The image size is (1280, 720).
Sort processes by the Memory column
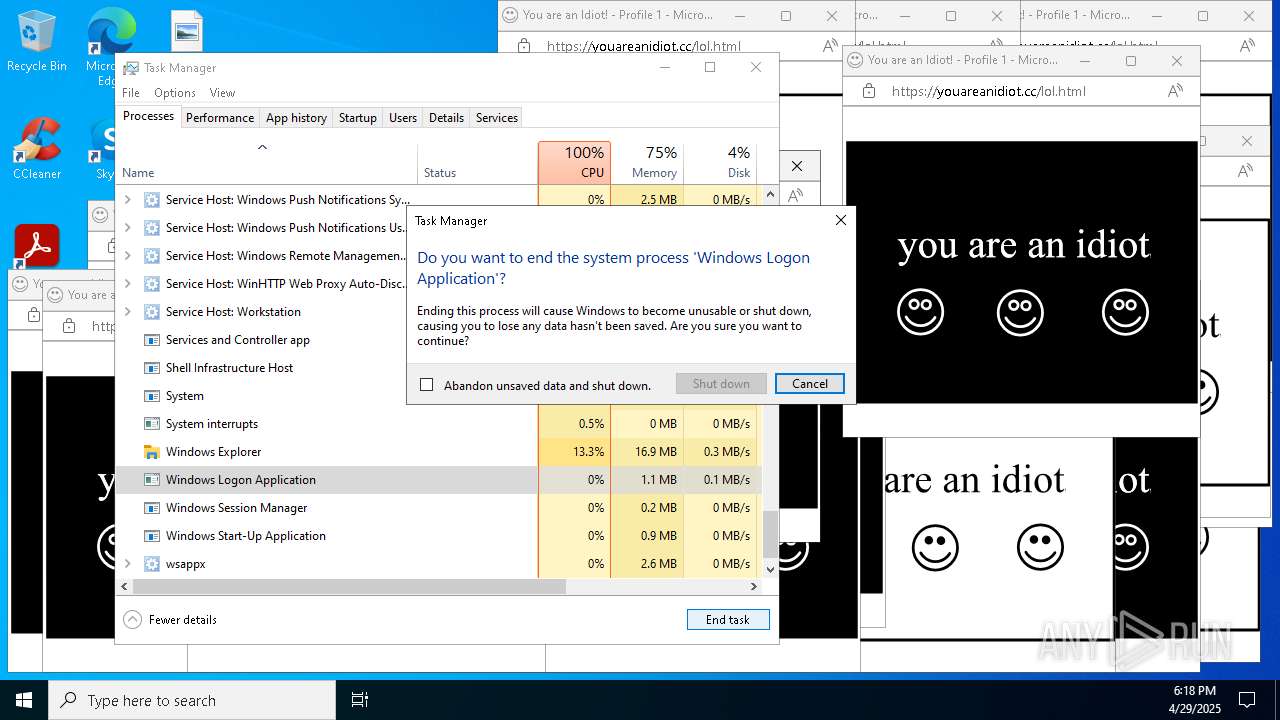pyautogui.click(x=647, y=163)
